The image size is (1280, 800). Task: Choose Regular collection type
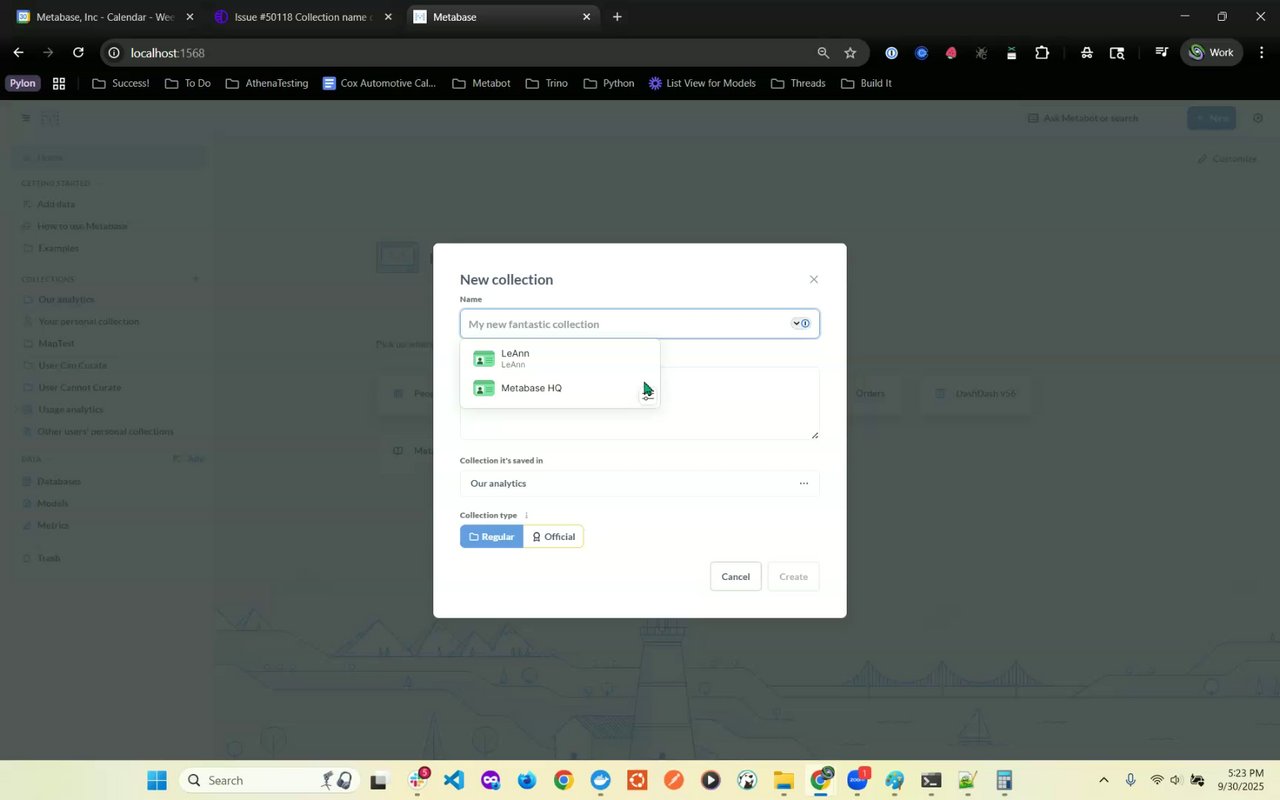(491, 537)
